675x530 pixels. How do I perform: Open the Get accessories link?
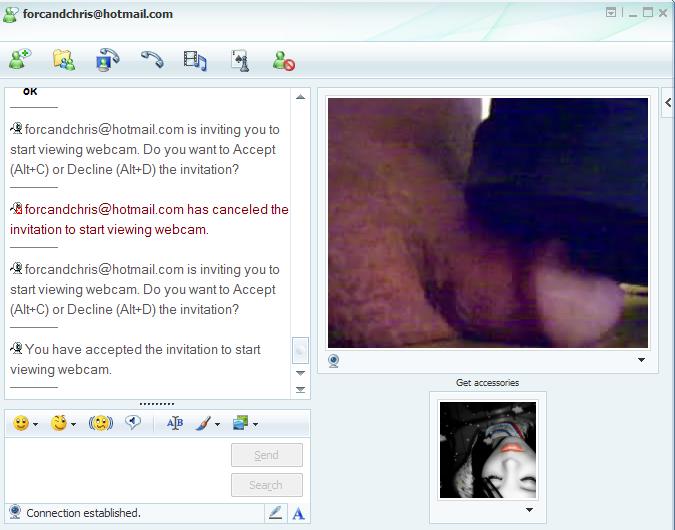pos(487,383)
